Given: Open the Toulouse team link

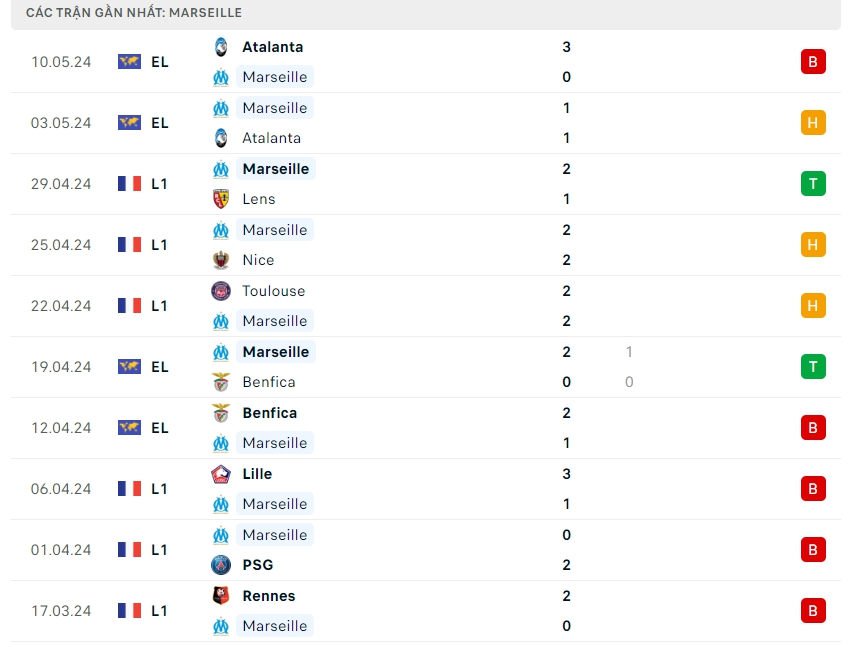Looking at the screenshot, I should pos(273,291).
